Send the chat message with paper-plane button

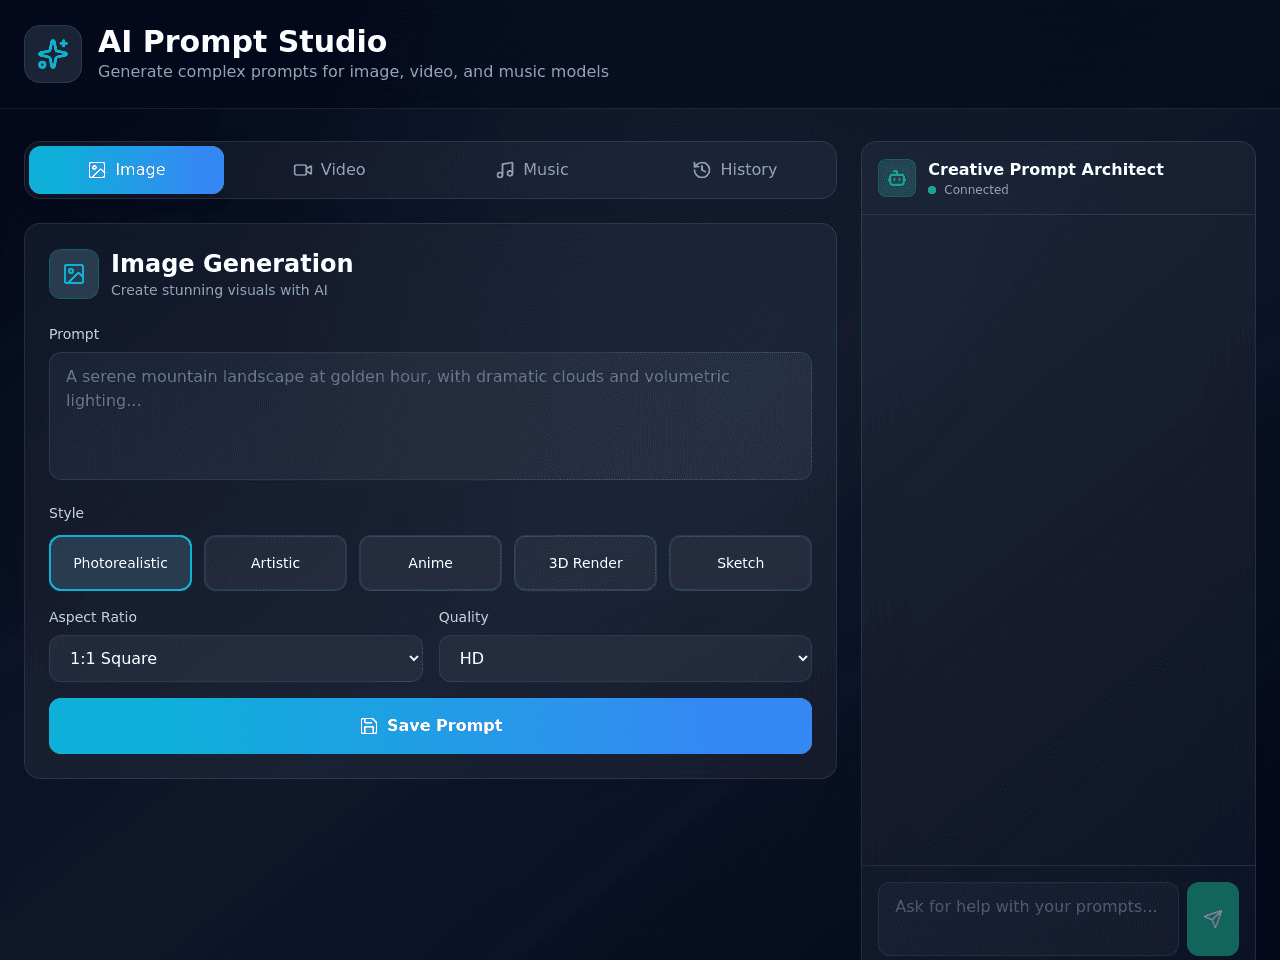pyautogui.click(x=1213, y=919)
